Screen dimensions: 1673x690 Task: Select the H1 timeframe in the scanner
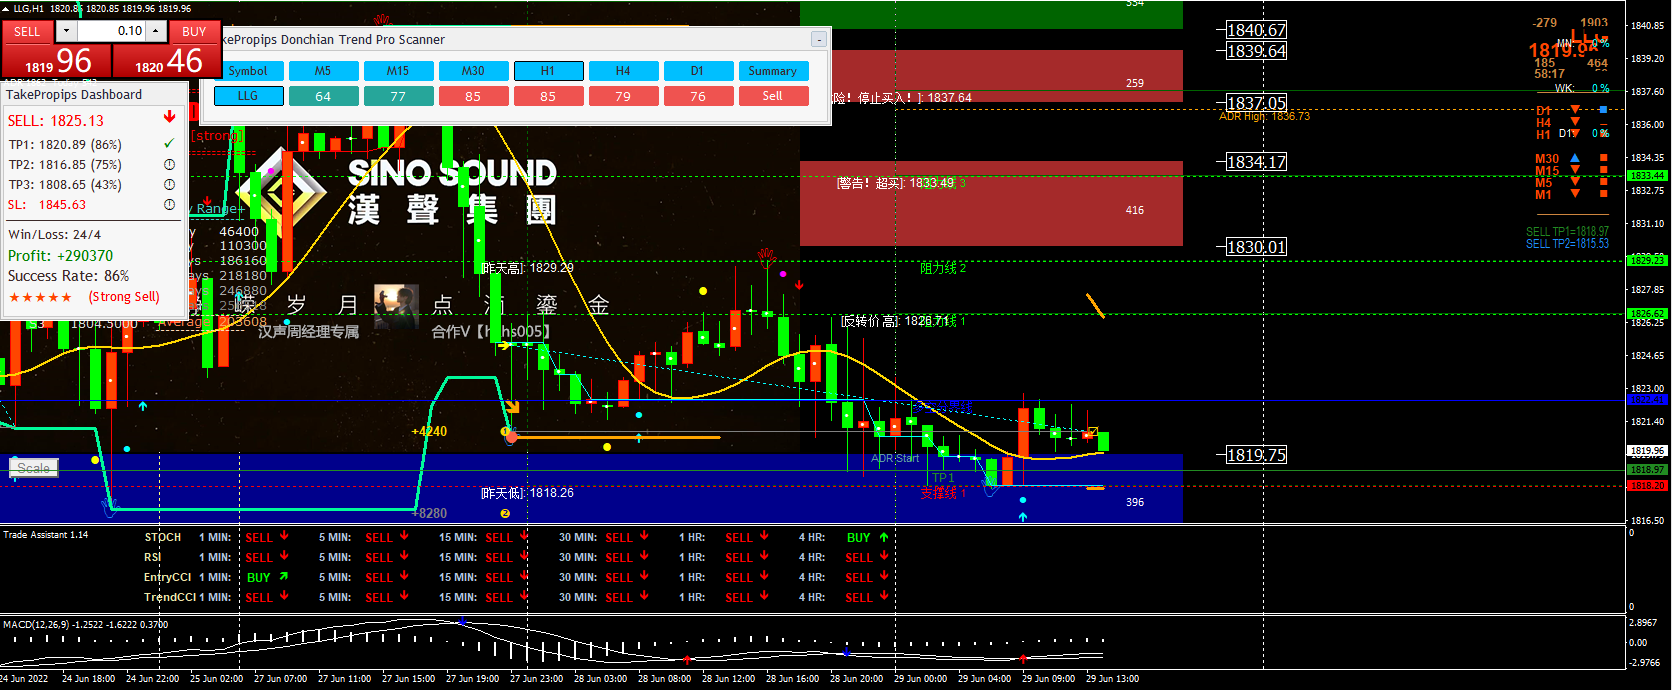548,71
